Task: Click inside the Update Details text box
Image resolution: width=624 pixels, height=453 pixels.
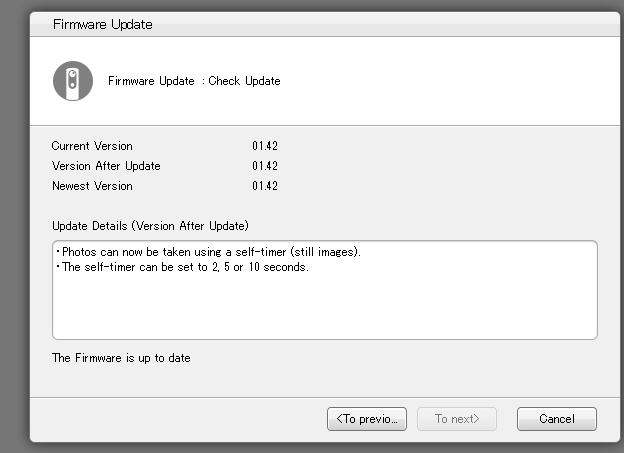Action: tap(325, 290)
